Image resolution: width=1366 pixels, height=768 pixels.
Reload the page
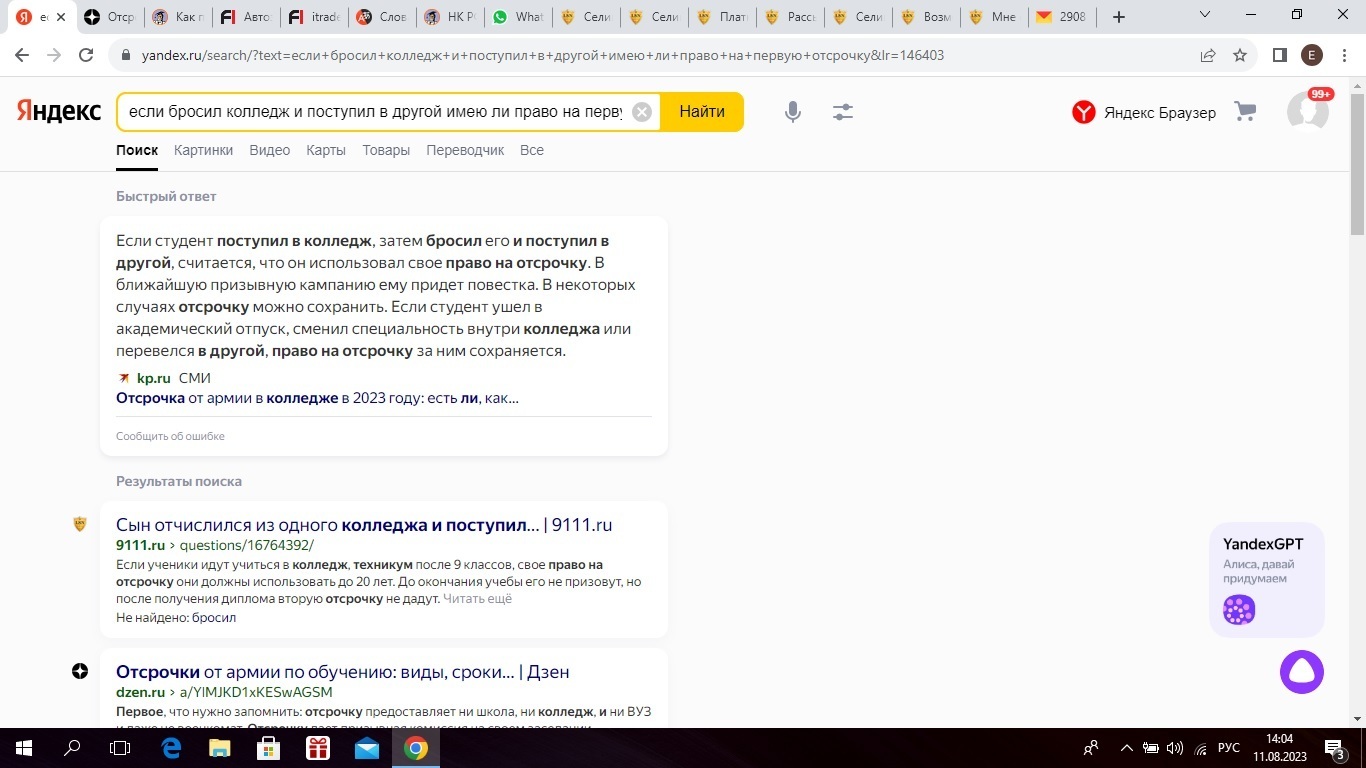tap(87, 56)
